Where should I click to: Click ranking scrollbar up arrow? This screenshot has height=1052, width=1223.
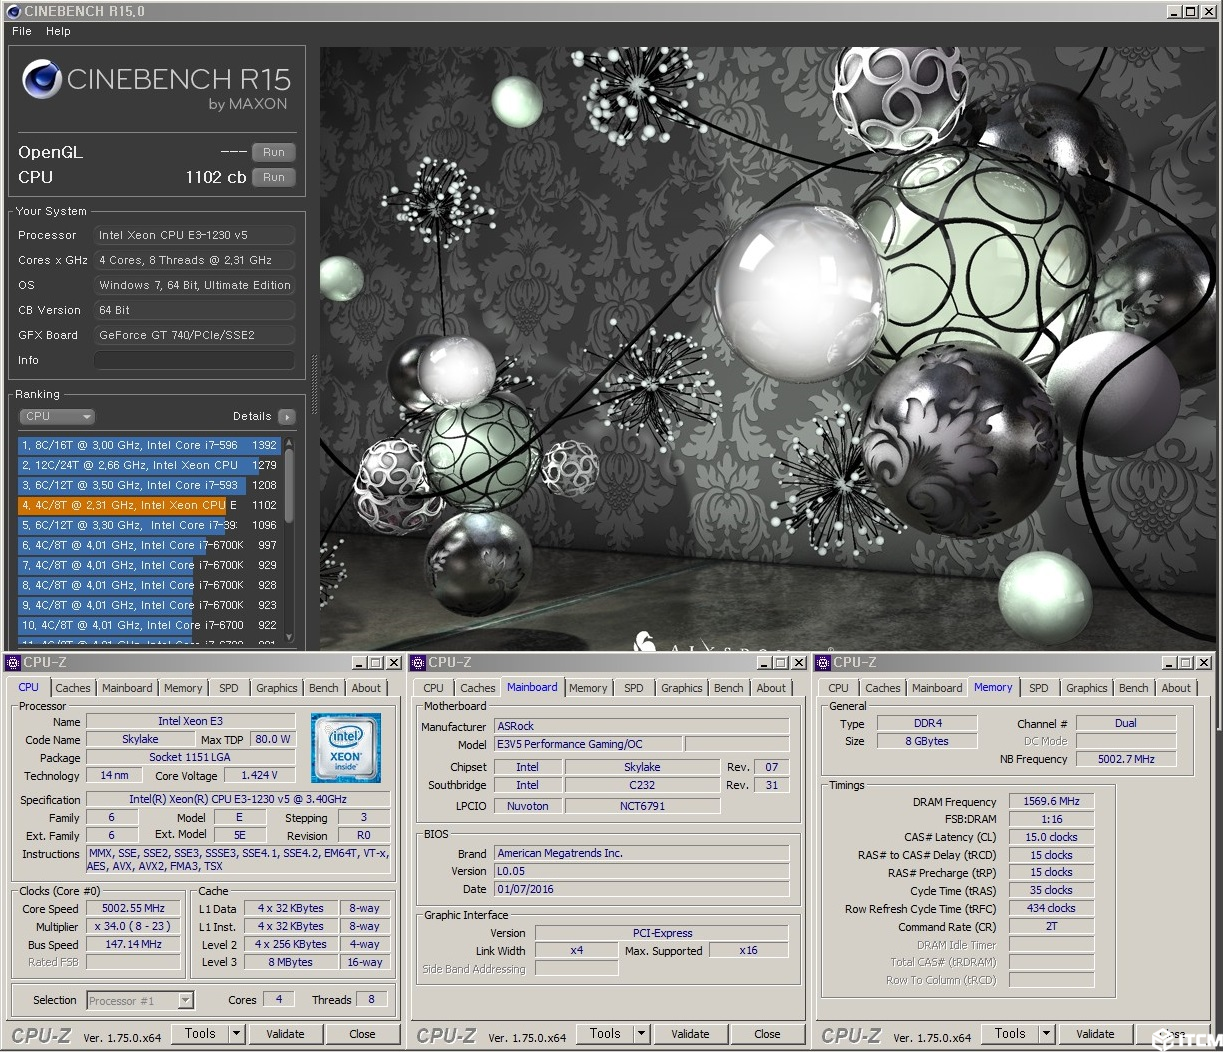point(289,441)
